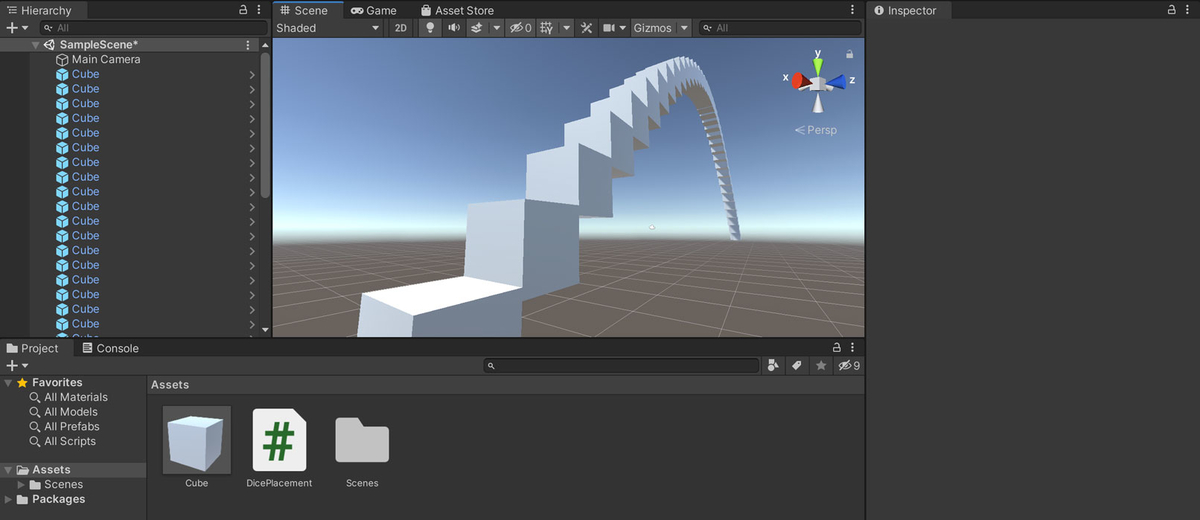This screenshot has width=1200, height=520.
Task: Toggle hidden packages visibility showing 9
Action: point(849,366)
